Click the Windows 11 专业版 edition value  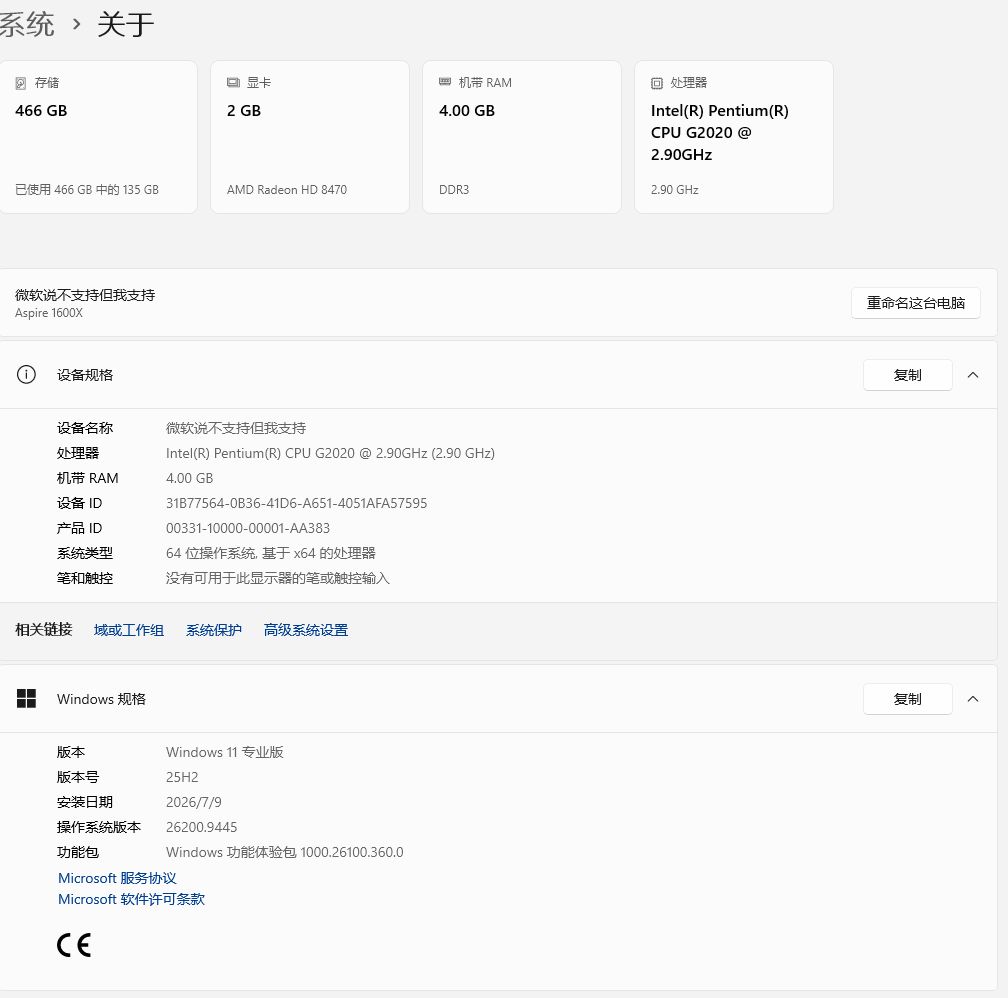pyautogui.click(x=224, y=752)
